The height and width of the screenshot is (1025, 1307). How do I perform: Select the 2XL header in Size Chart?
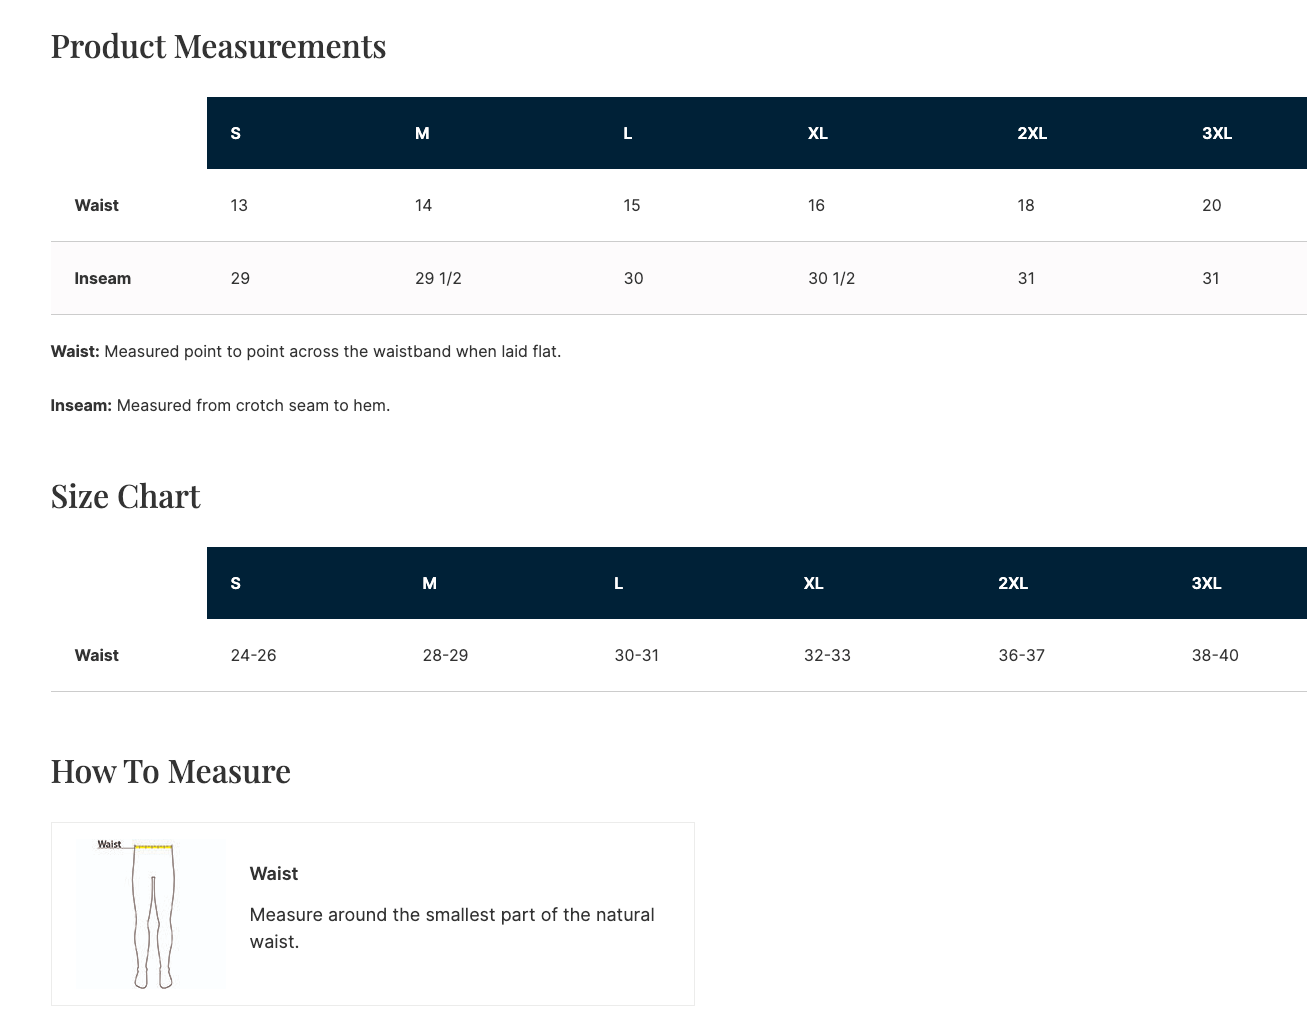[1012, 584]
